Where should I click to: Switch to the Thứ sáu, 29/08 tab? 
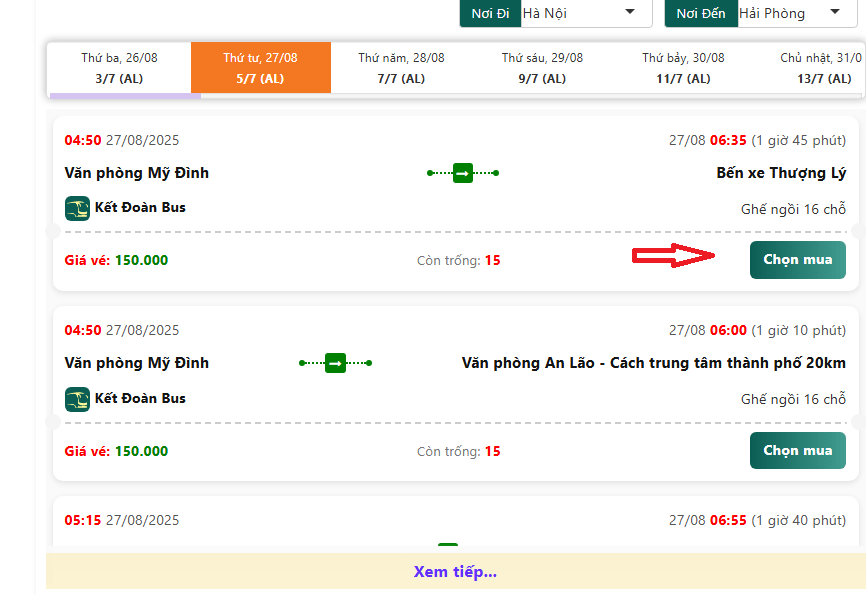click(542, 68)
